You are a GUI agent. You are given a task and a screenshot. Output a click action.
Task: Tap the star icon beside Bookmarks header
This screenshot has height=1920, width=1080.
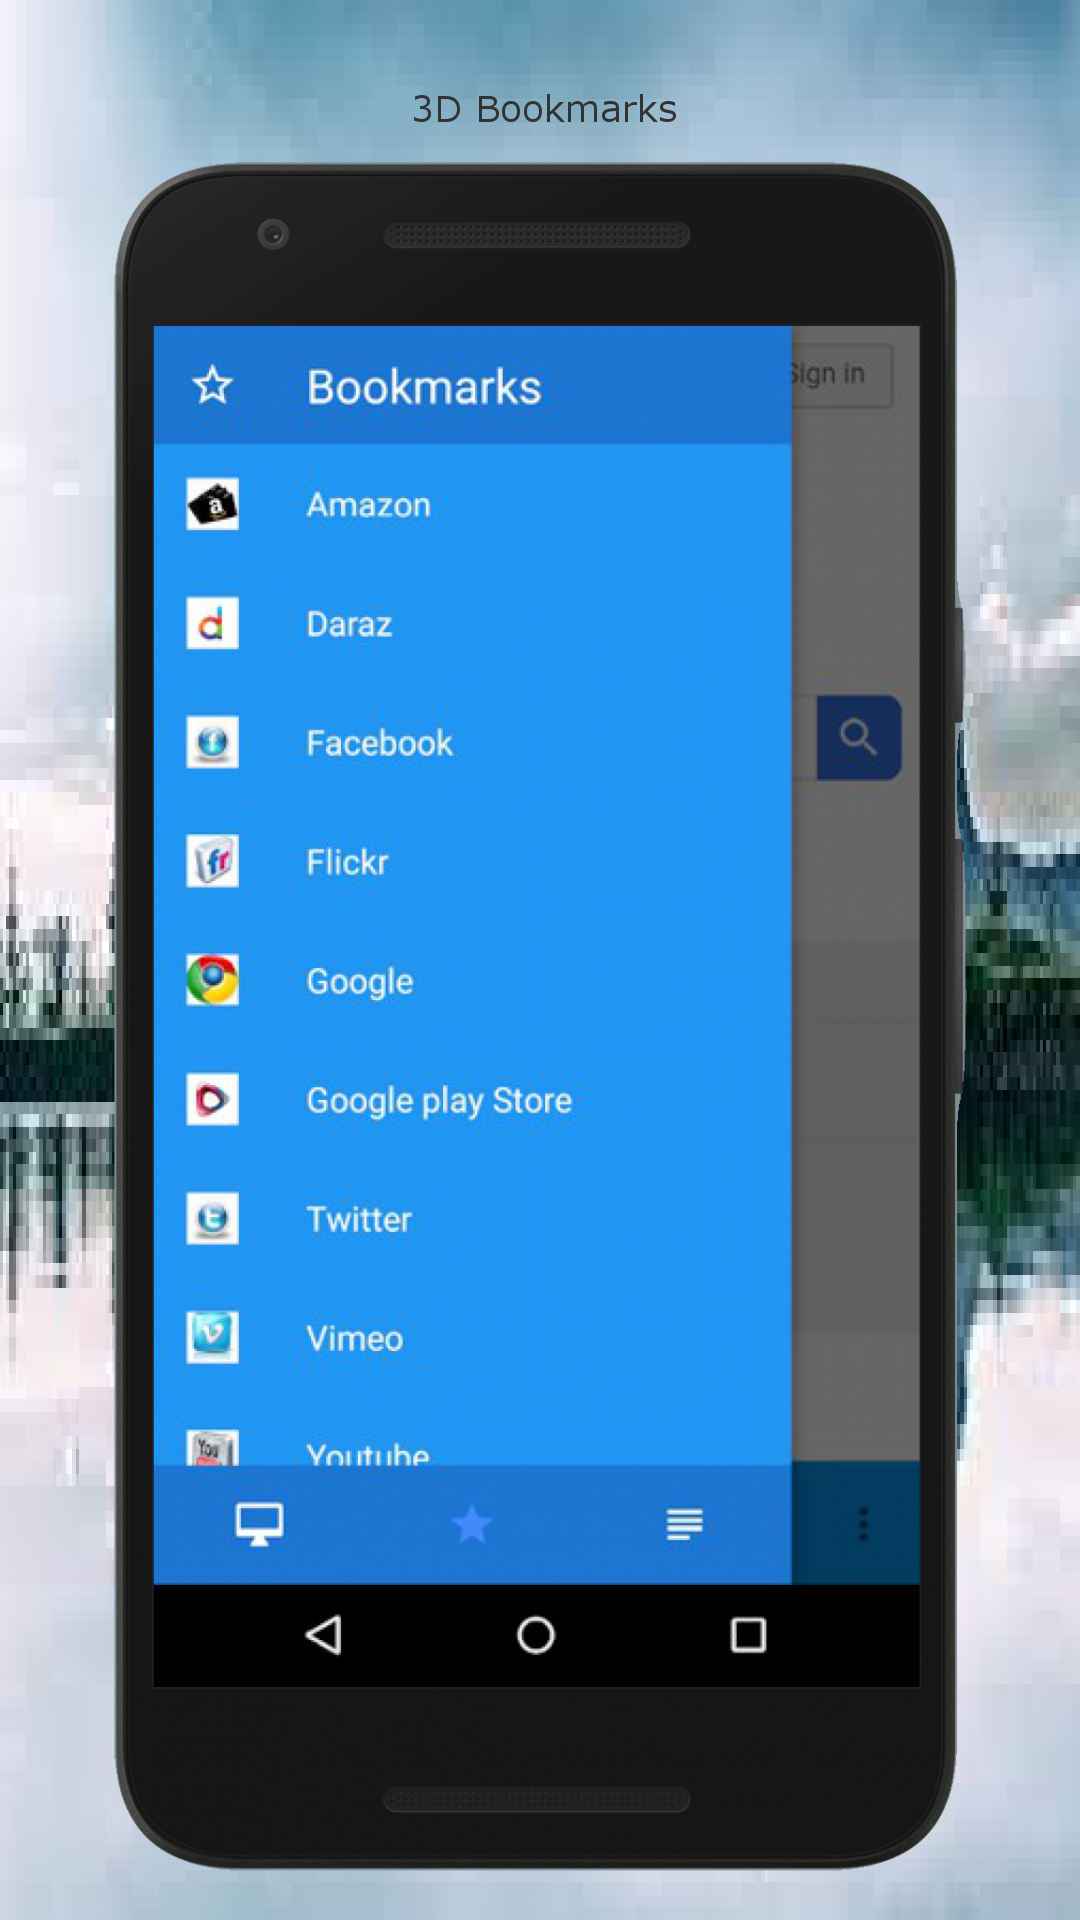pyautogui.click(x=212, y=385)
